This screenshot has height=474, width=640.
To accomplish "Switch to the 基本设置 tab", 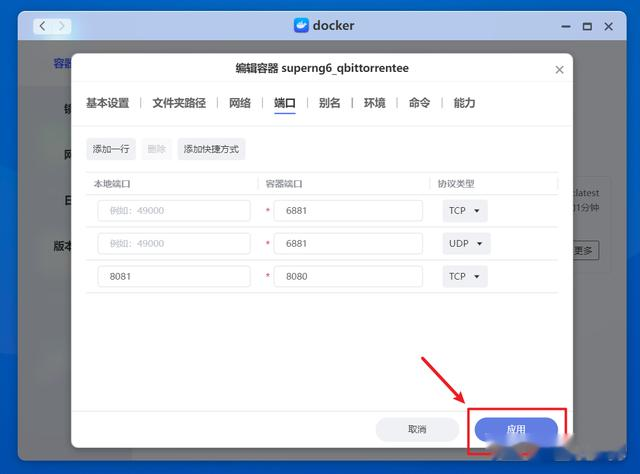I will point(107,103).
